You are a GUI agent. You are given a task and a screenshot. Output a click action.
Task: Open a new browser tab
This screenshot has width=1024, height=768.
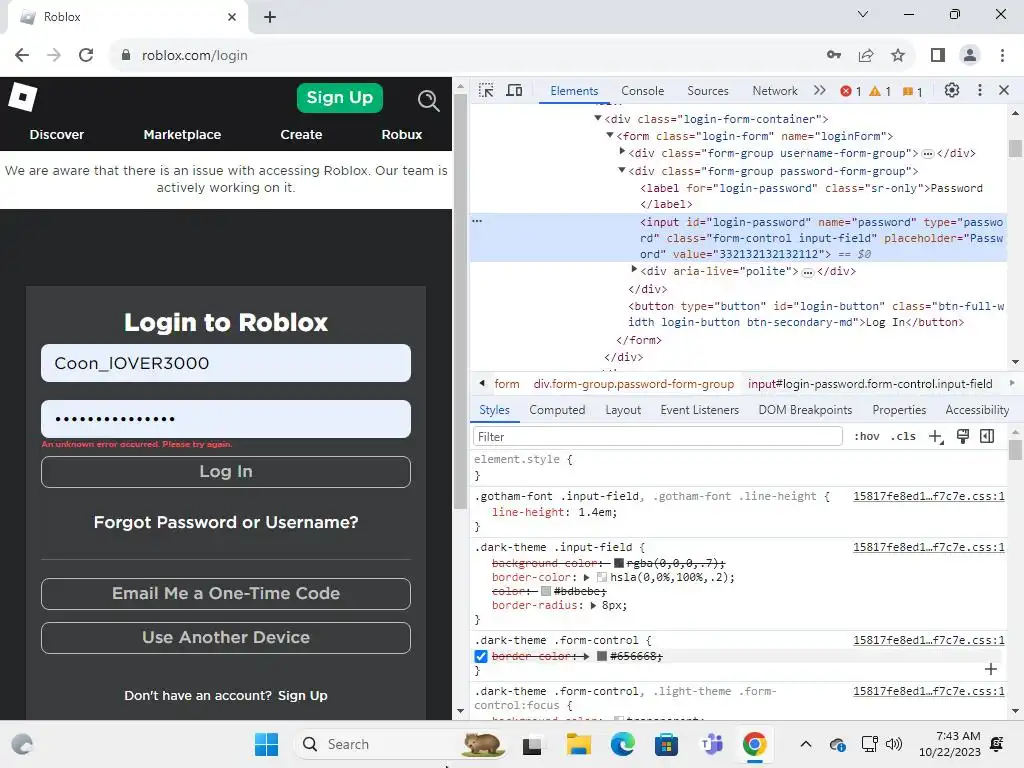point(270,17)
